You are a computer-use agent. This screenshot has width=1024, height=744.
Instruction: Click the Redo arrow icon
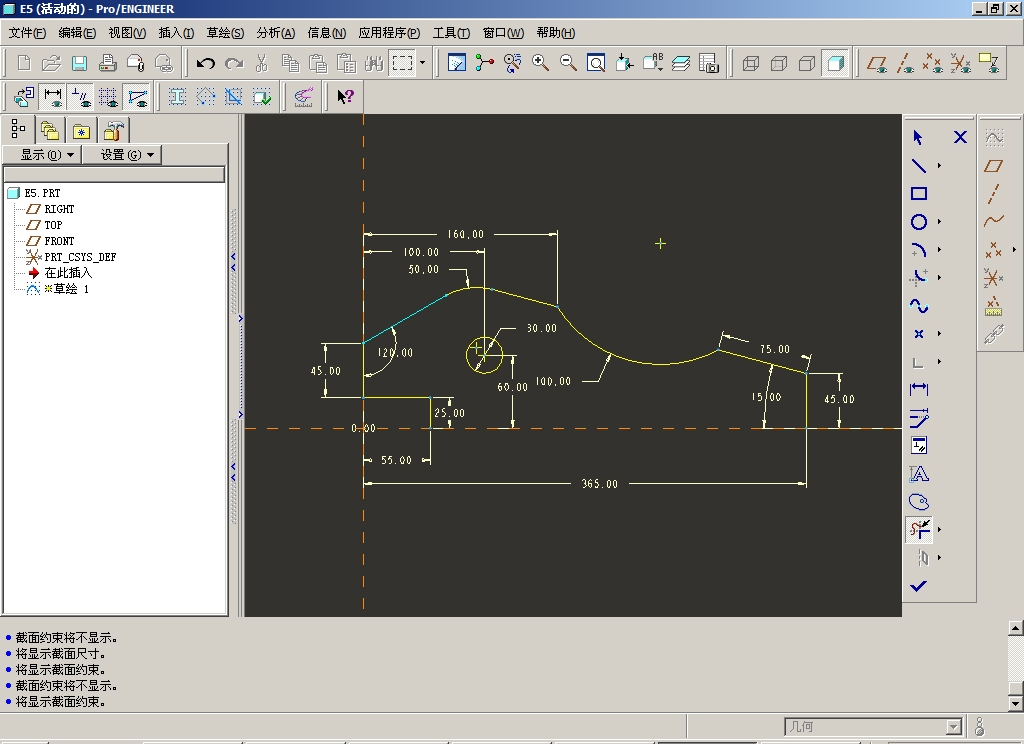234,63
